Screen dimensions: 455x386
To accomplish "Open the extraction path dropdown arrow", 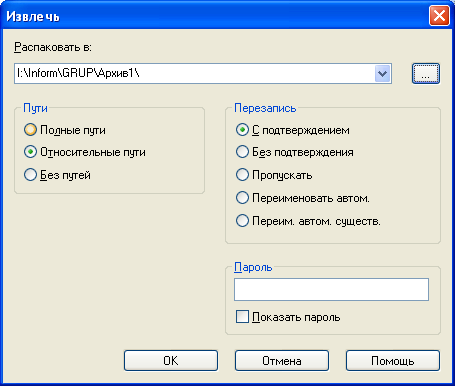I will coord(382,73).
